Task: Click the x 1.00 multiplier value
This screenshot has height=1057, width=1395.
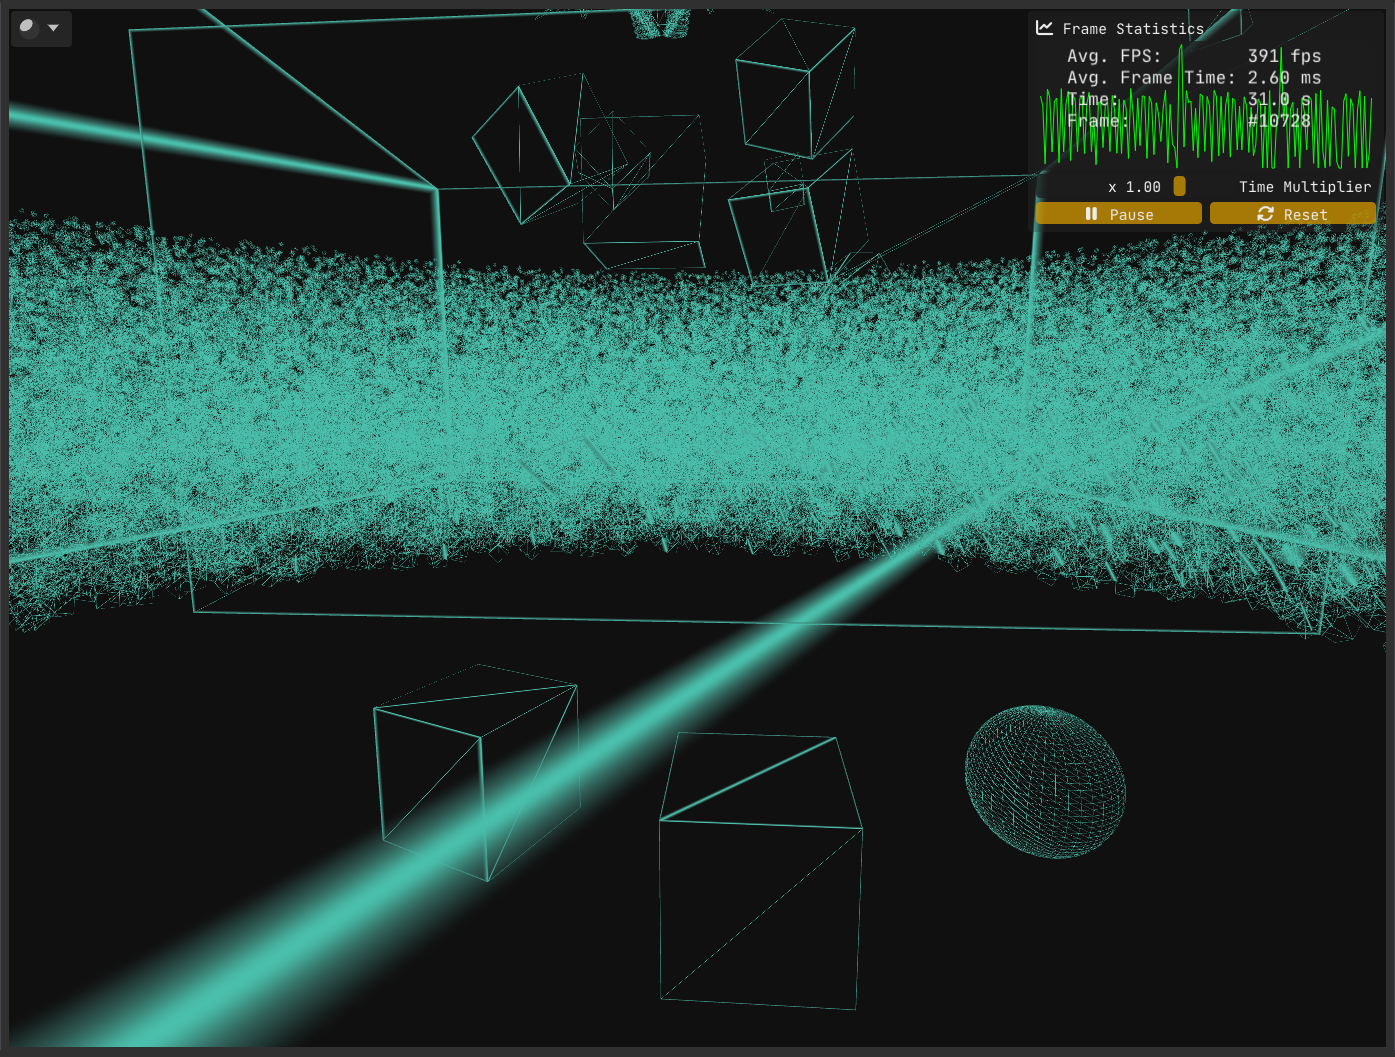Action: tap(1134, 187)
